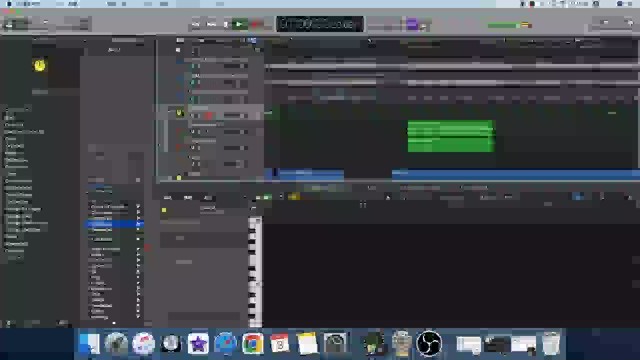Image resolution: width=640 pixels, height=360 pixels.
Task: Toggle the metronome button next to count-in
Action: (424, 26)
